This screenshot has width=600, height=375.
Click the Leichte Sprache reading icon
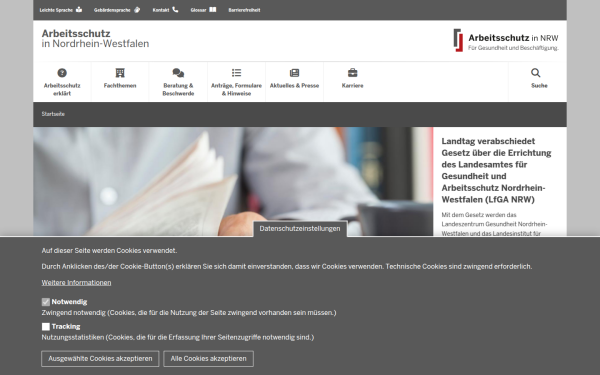[79, 10]
